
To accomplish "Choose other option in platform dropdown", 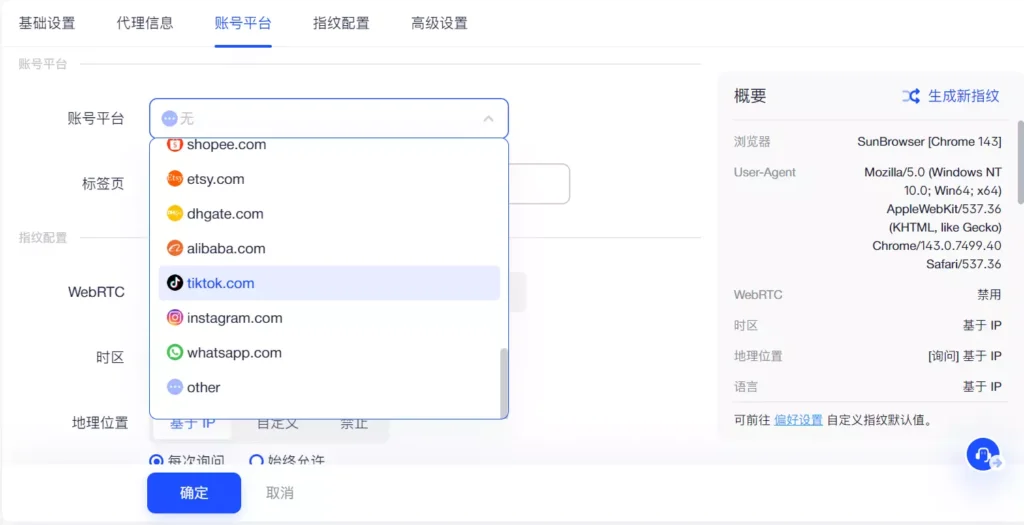I will 203,388.
